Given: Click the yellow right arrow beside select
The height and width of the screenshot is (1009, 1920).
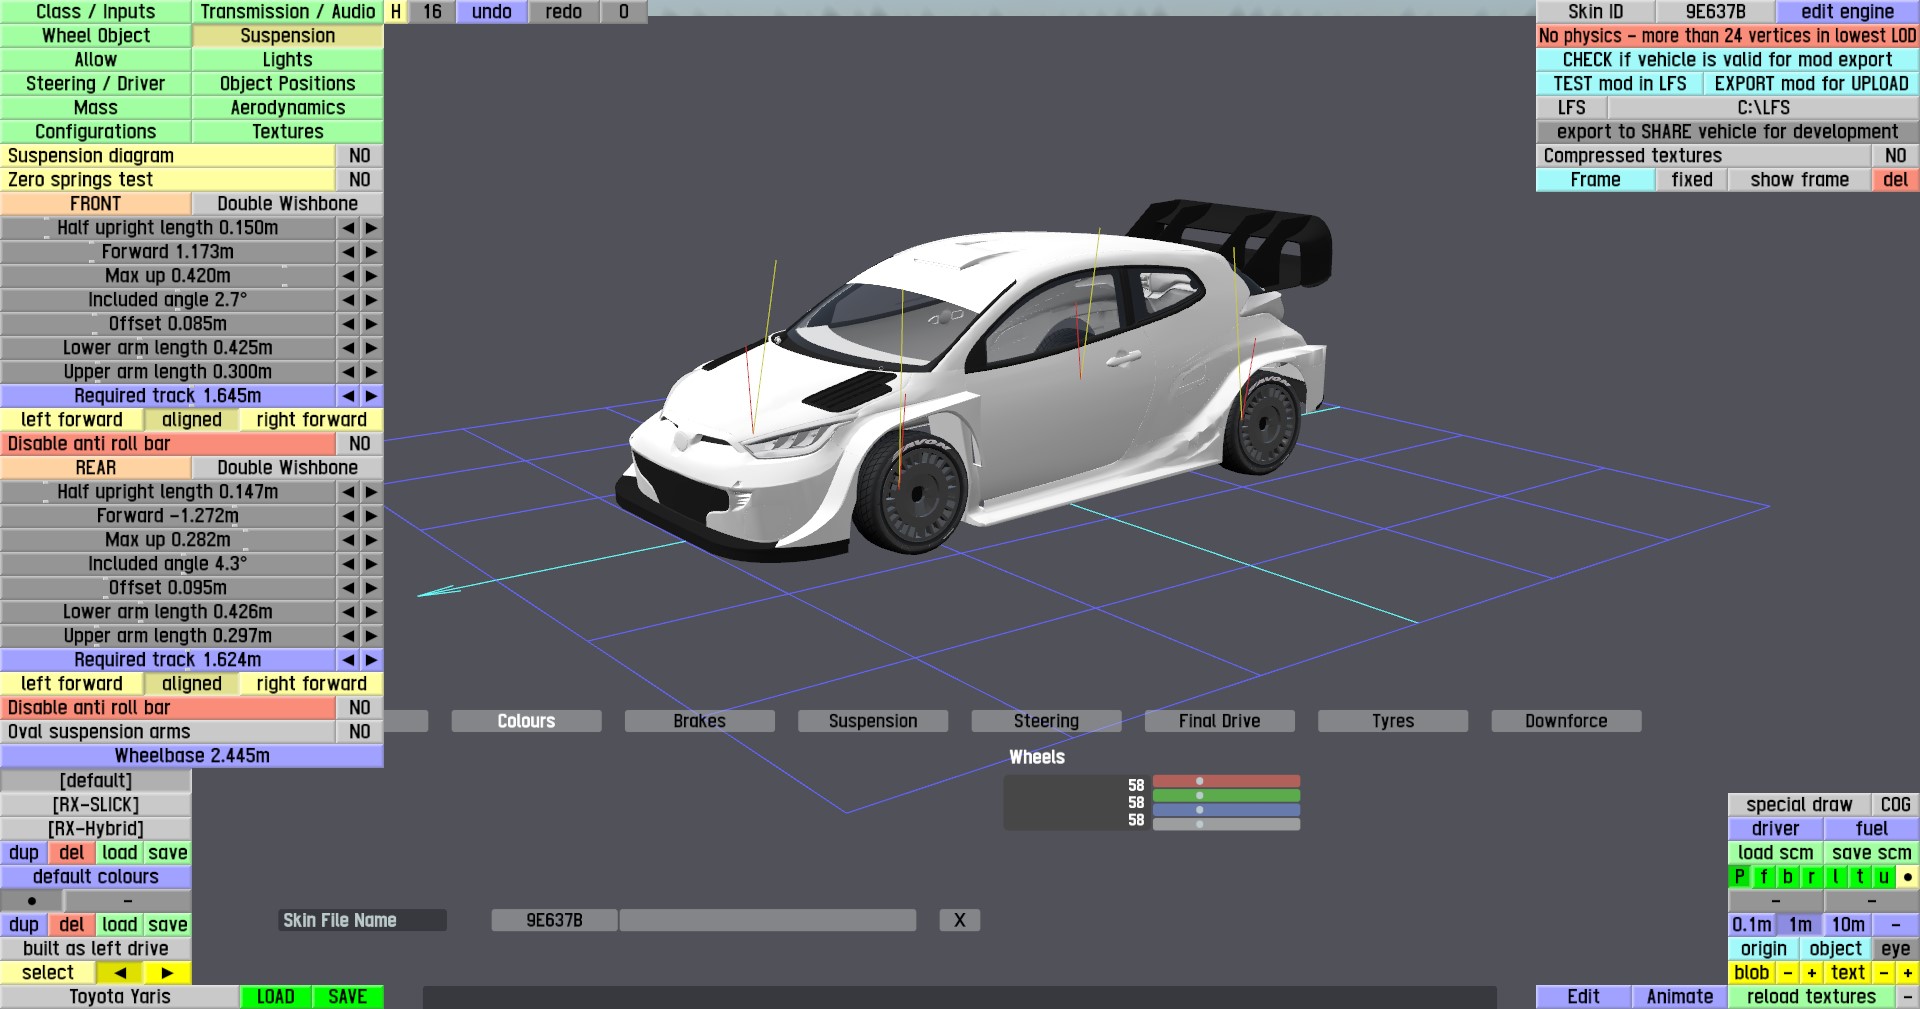Looking at the screenshot, I should point(168,973).
